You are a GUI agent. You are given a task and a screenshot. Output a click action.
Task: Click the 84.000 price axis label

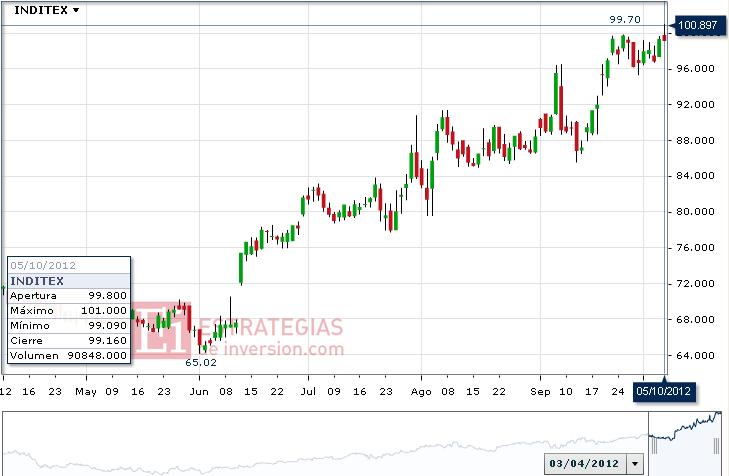click(697, 176)
